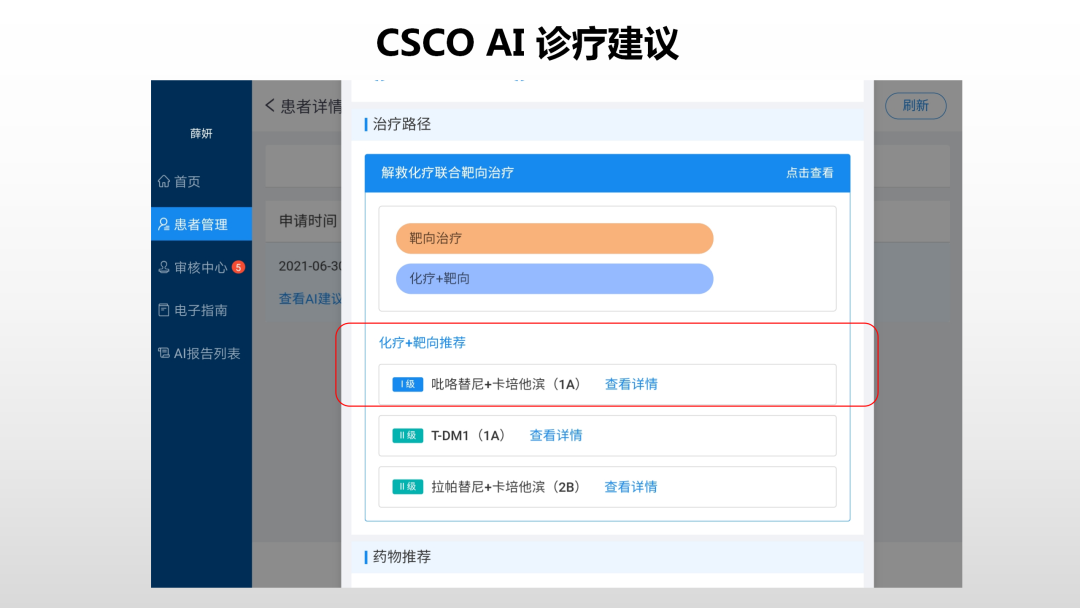The image size is (1080, 608).
Task: Click the username 薛妍 in sidebar
Action: pyautogui.click(x=201, y=134)
